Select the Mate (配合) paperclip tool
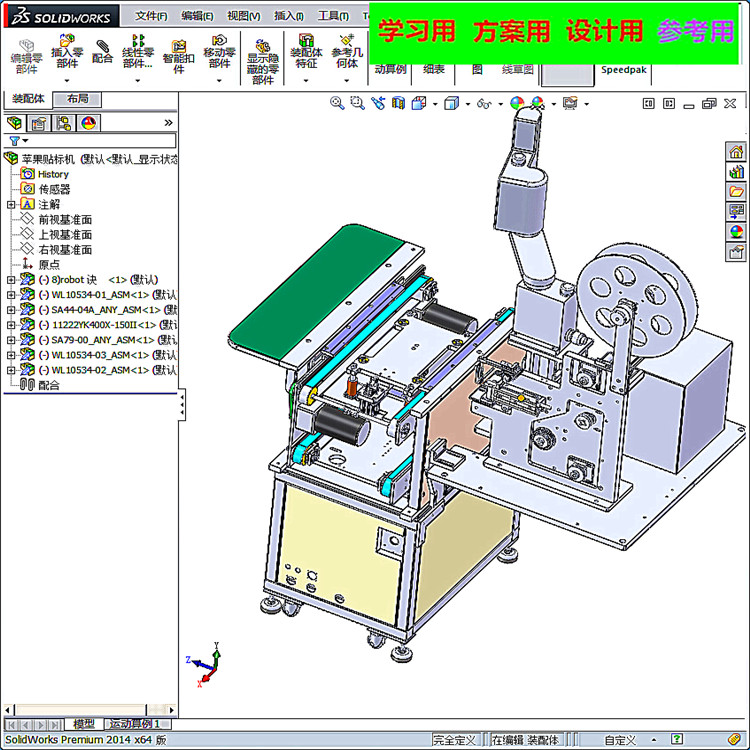The width and height of the screenshot is (750, 750). [x=102, y=52]
